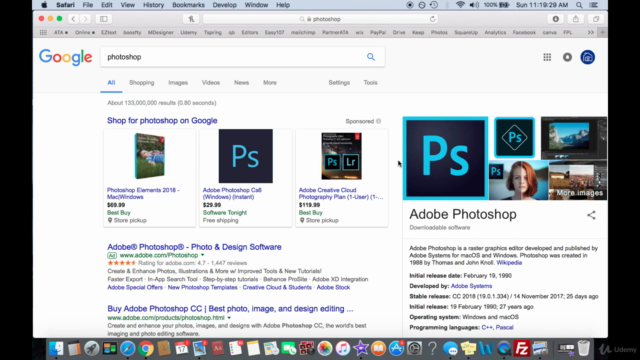Click the blue Google search magnifier
This screenshot has width=640, height=360.
371,57
